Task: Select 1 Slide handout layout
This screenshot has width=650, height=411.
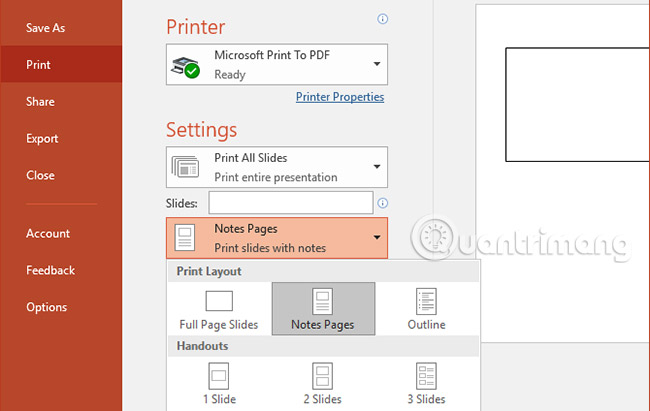Action: click(219, 384)
